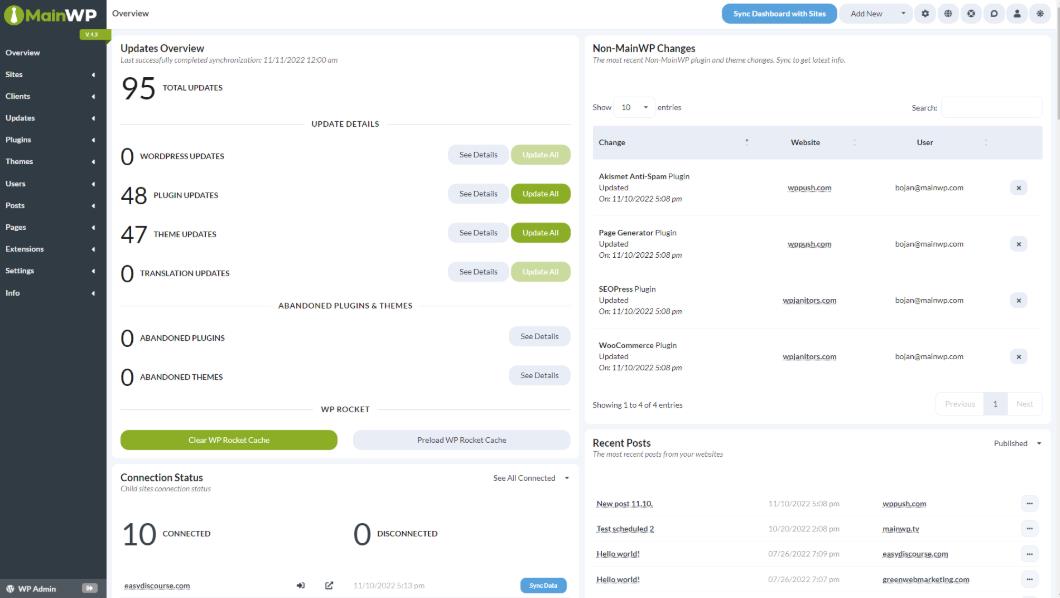
Task: Click the speech bubble icon in header
Action: (x=994, y=14)
